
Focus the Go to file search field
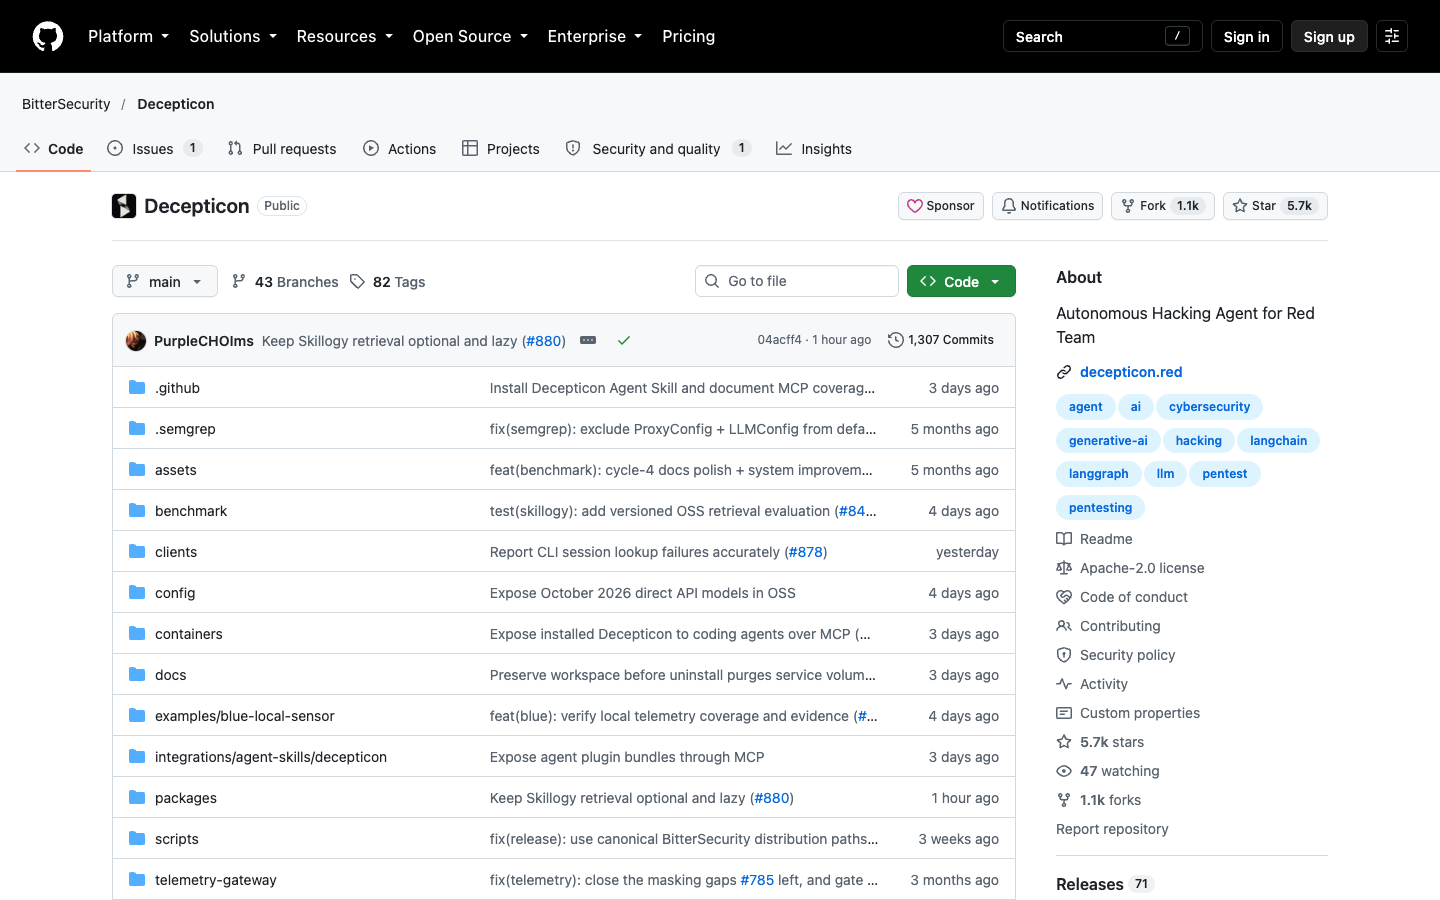(x=797, y=281)
